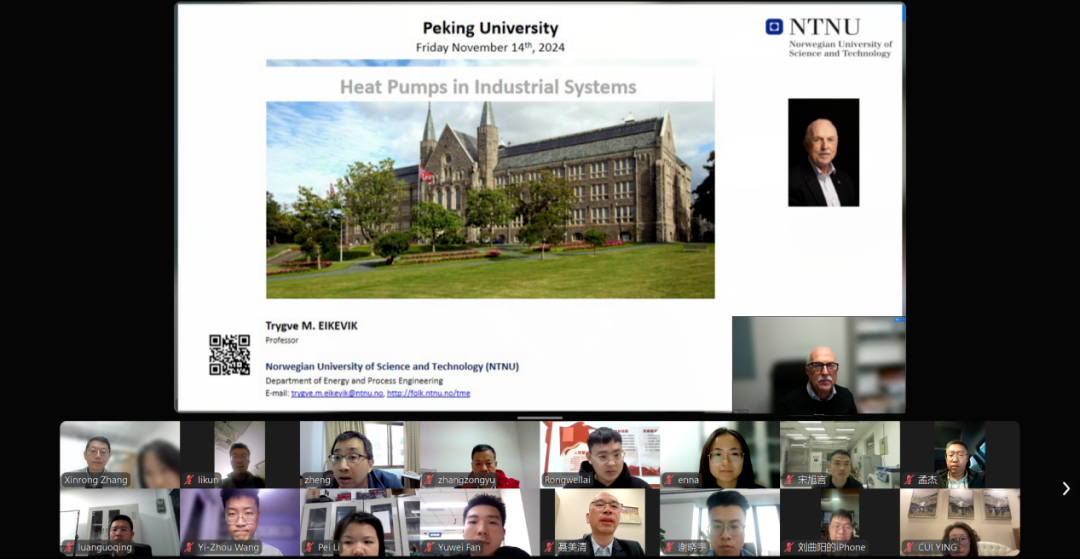Click 'Norwegian University of Science and Technology (NTNU)' line
Screen dimensions: 1080x559
[x=392, y=366]
